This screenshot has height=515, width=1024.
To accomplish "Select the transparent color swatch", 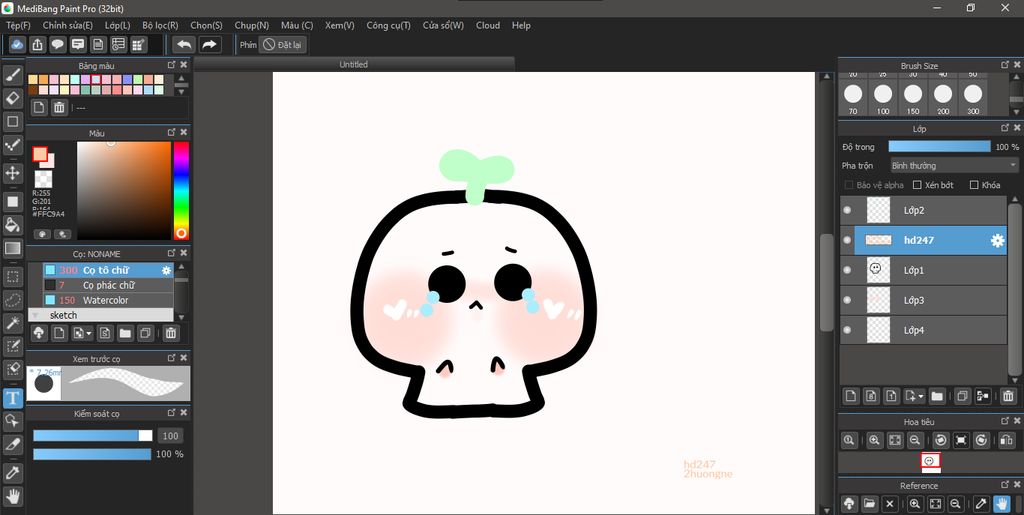I will tap(43, 179).
